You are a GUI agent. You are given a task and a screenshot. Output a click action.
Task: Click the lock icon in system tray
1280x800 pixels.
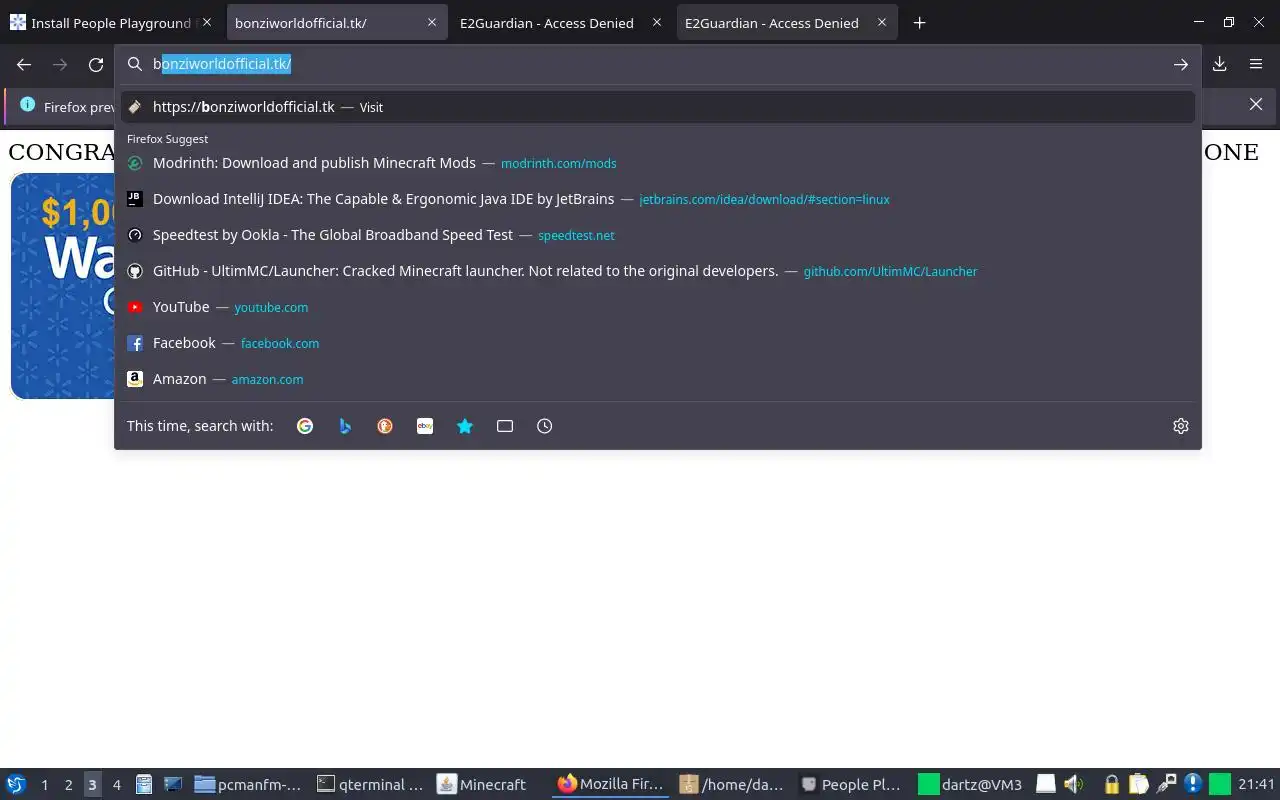[x=1111, y=784]
